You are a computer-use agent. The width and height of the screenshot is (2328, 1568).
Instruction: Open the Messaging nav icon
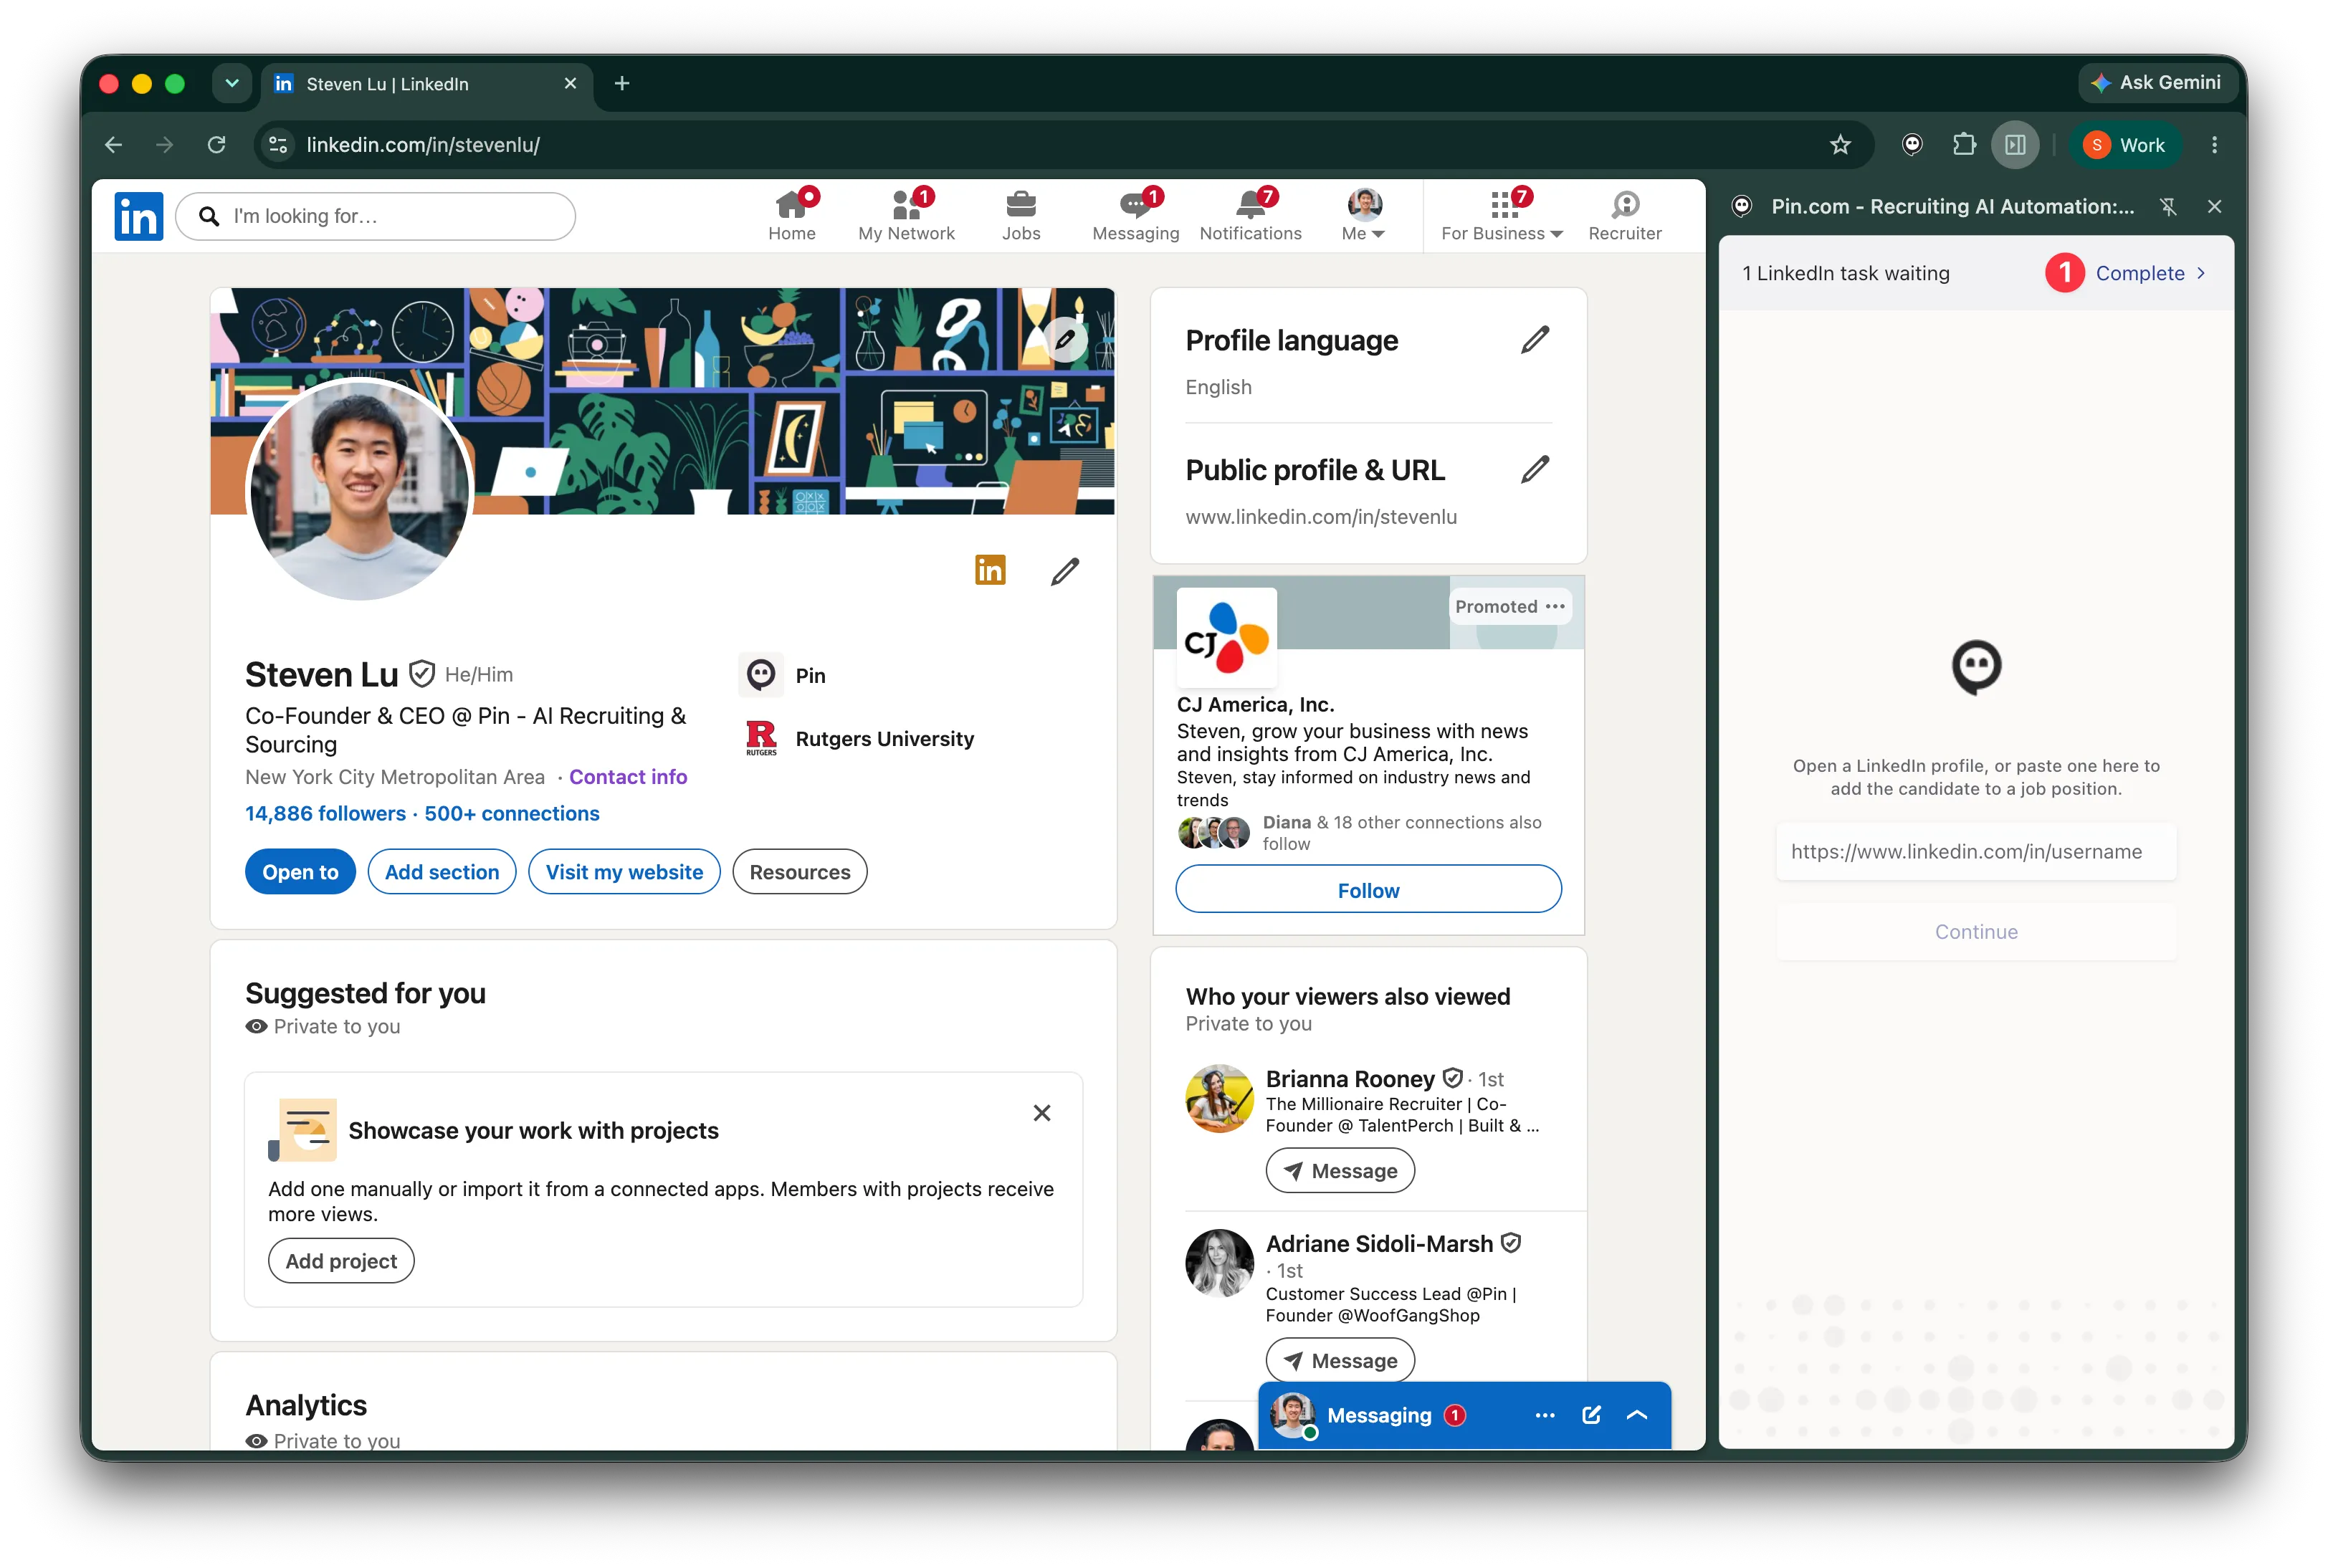[x=1135, y=216]
